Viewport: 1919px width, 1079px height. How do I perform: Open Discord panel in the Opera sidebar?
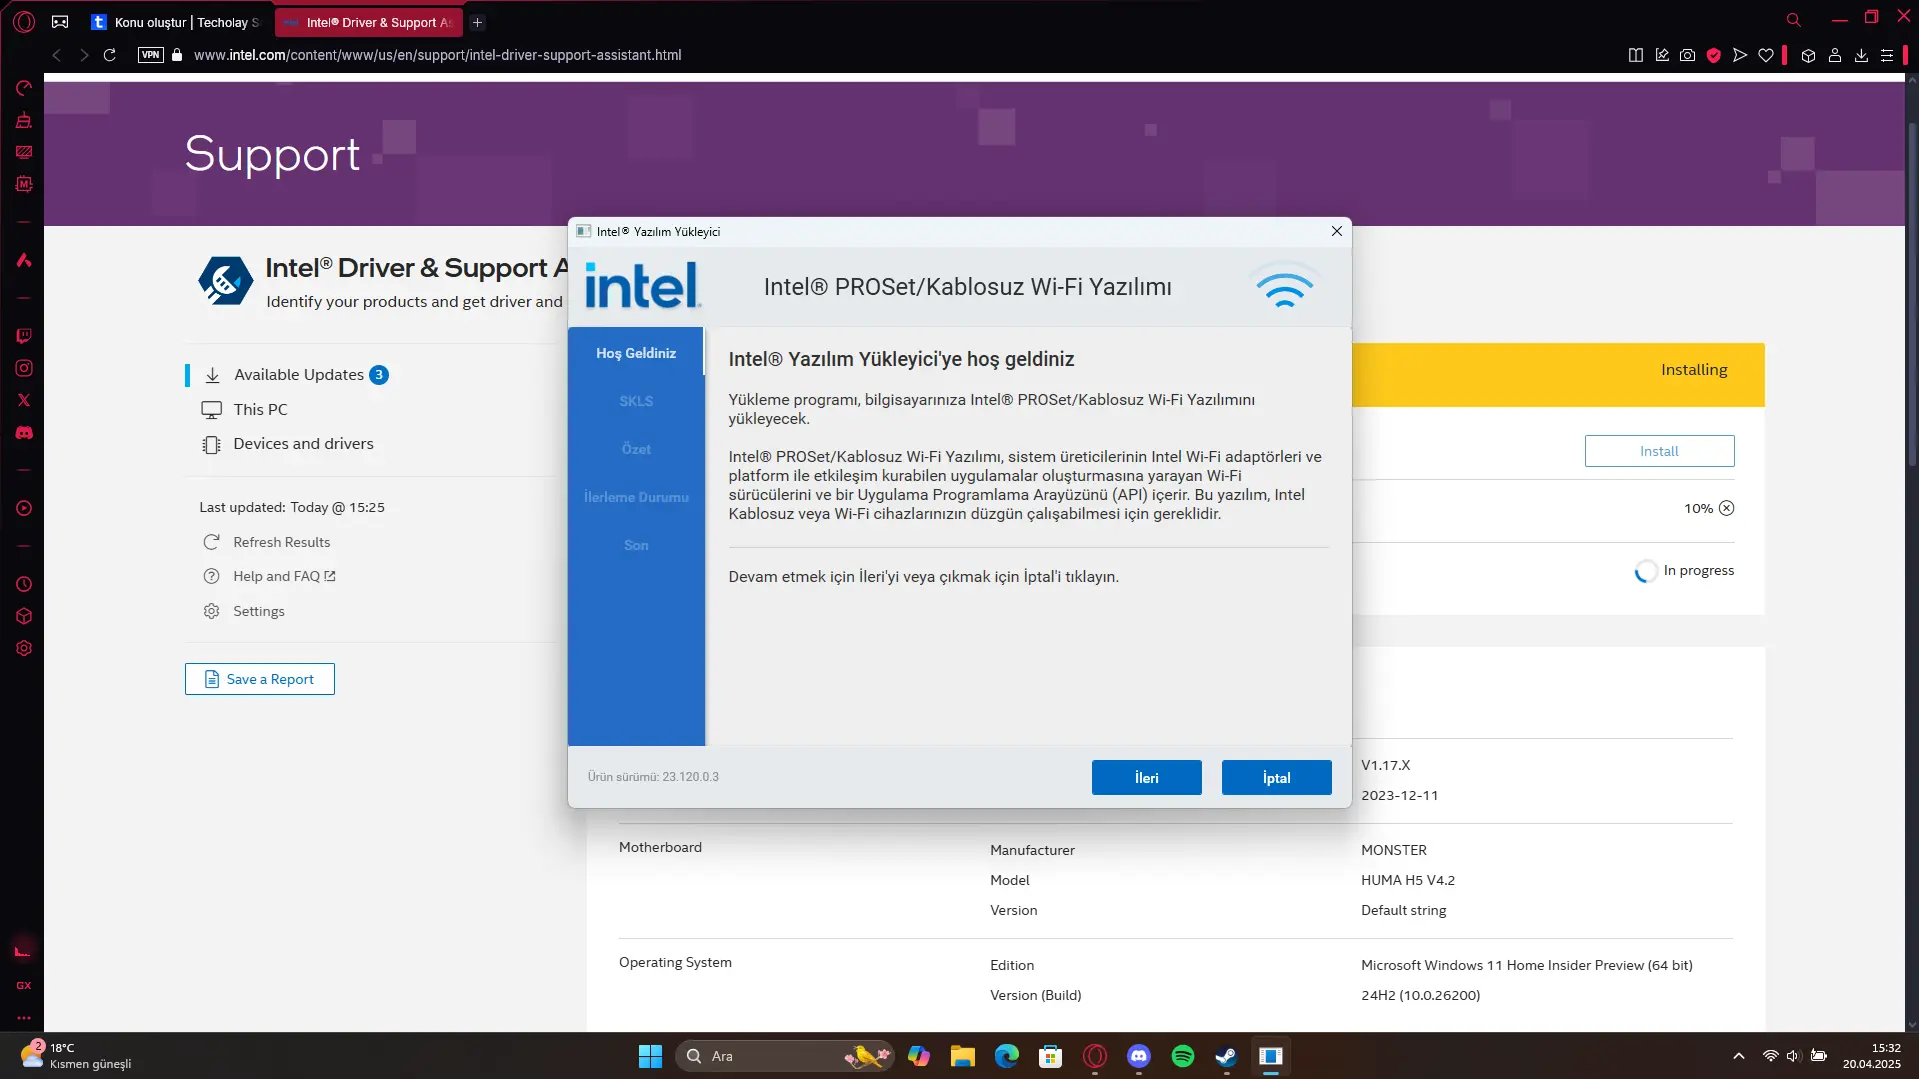tap(24, 433)
